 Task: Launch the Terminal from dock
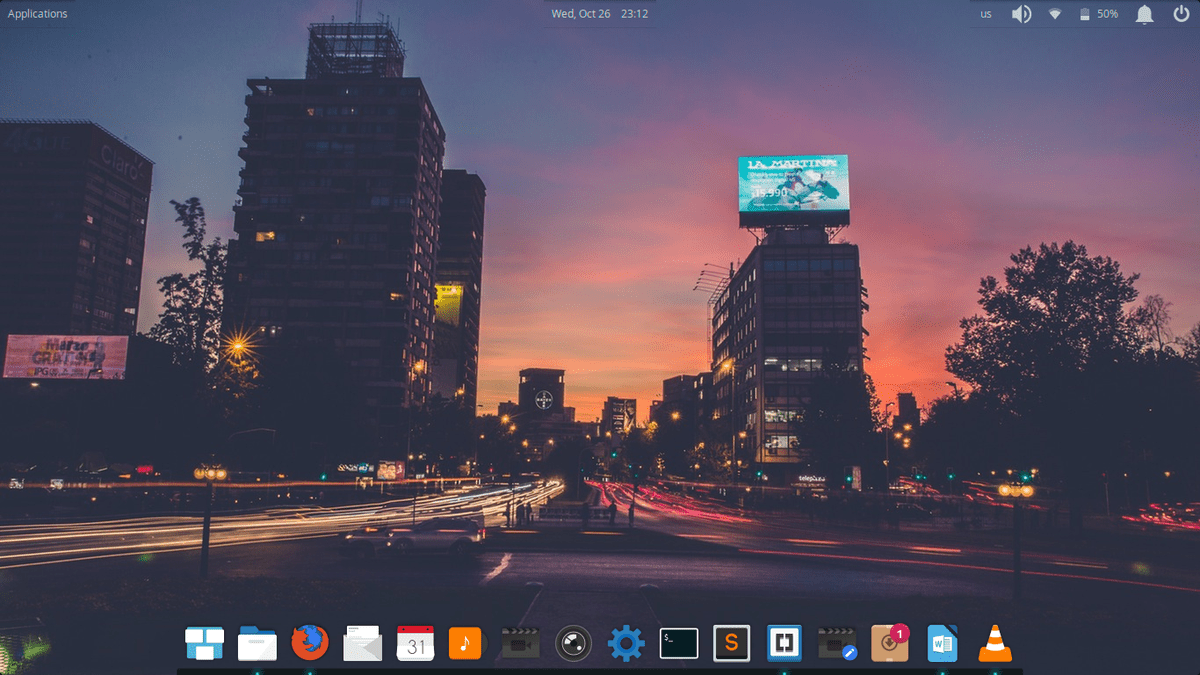pyautogui.click(x=679, y=643)
